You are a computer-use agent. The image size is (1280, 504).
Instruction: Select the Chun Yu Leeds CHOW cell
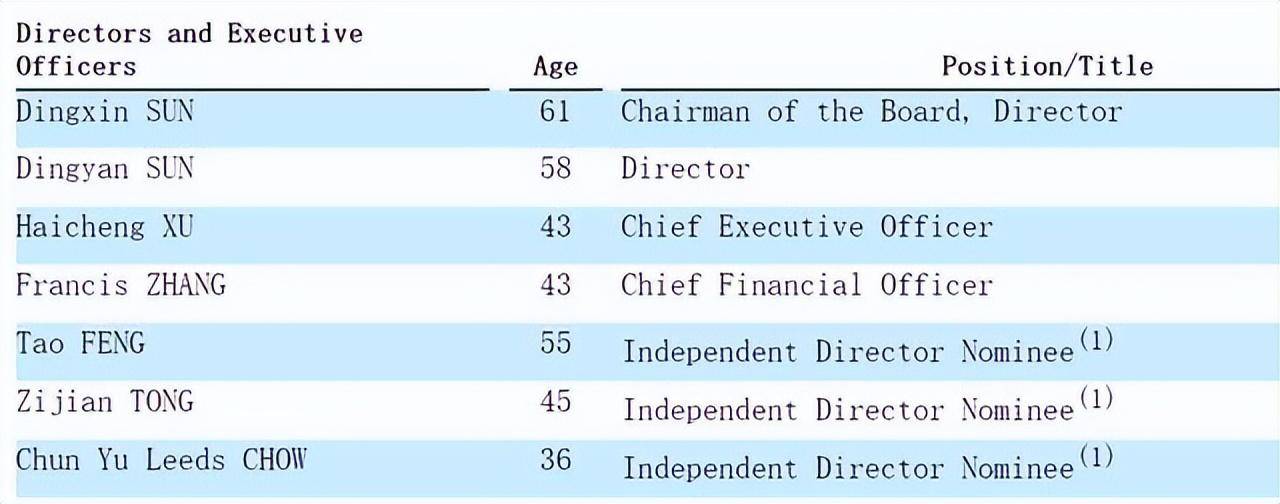[161, 459]
